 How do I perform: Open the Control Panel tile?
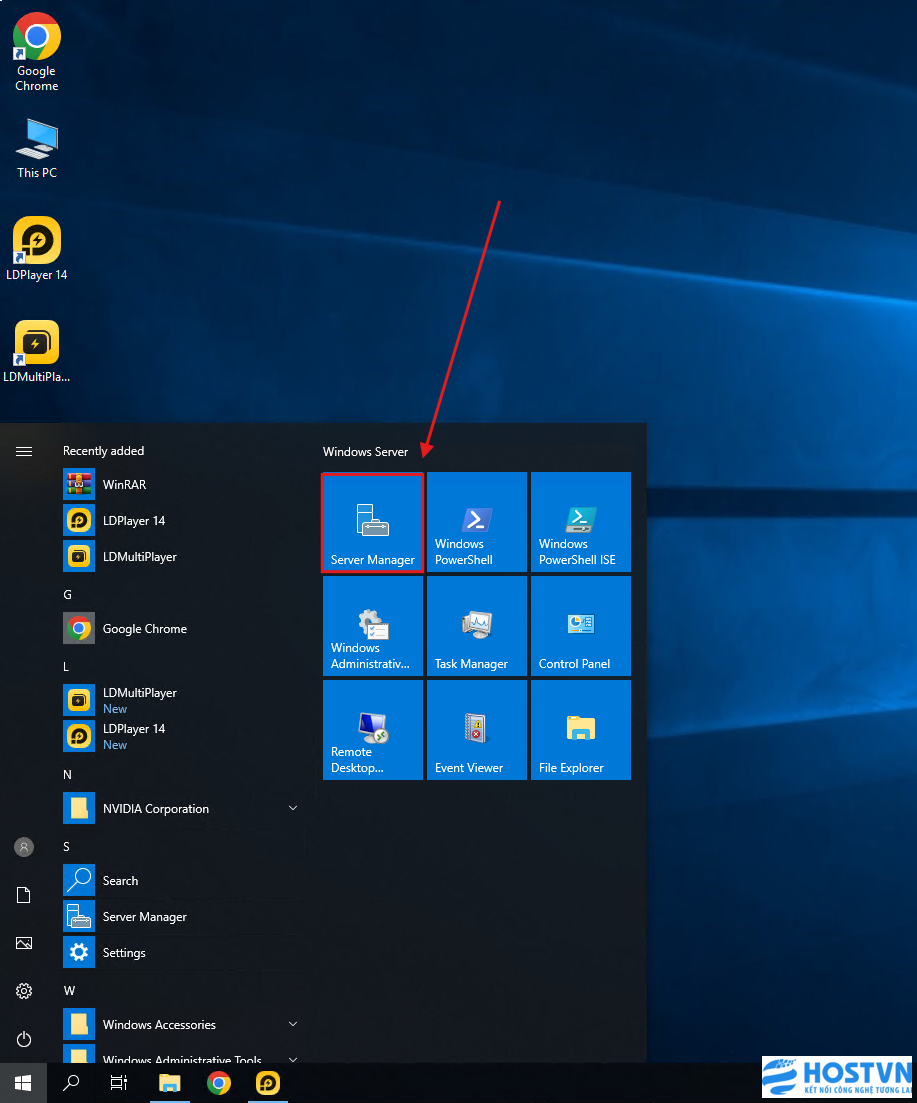pos(581,626)
